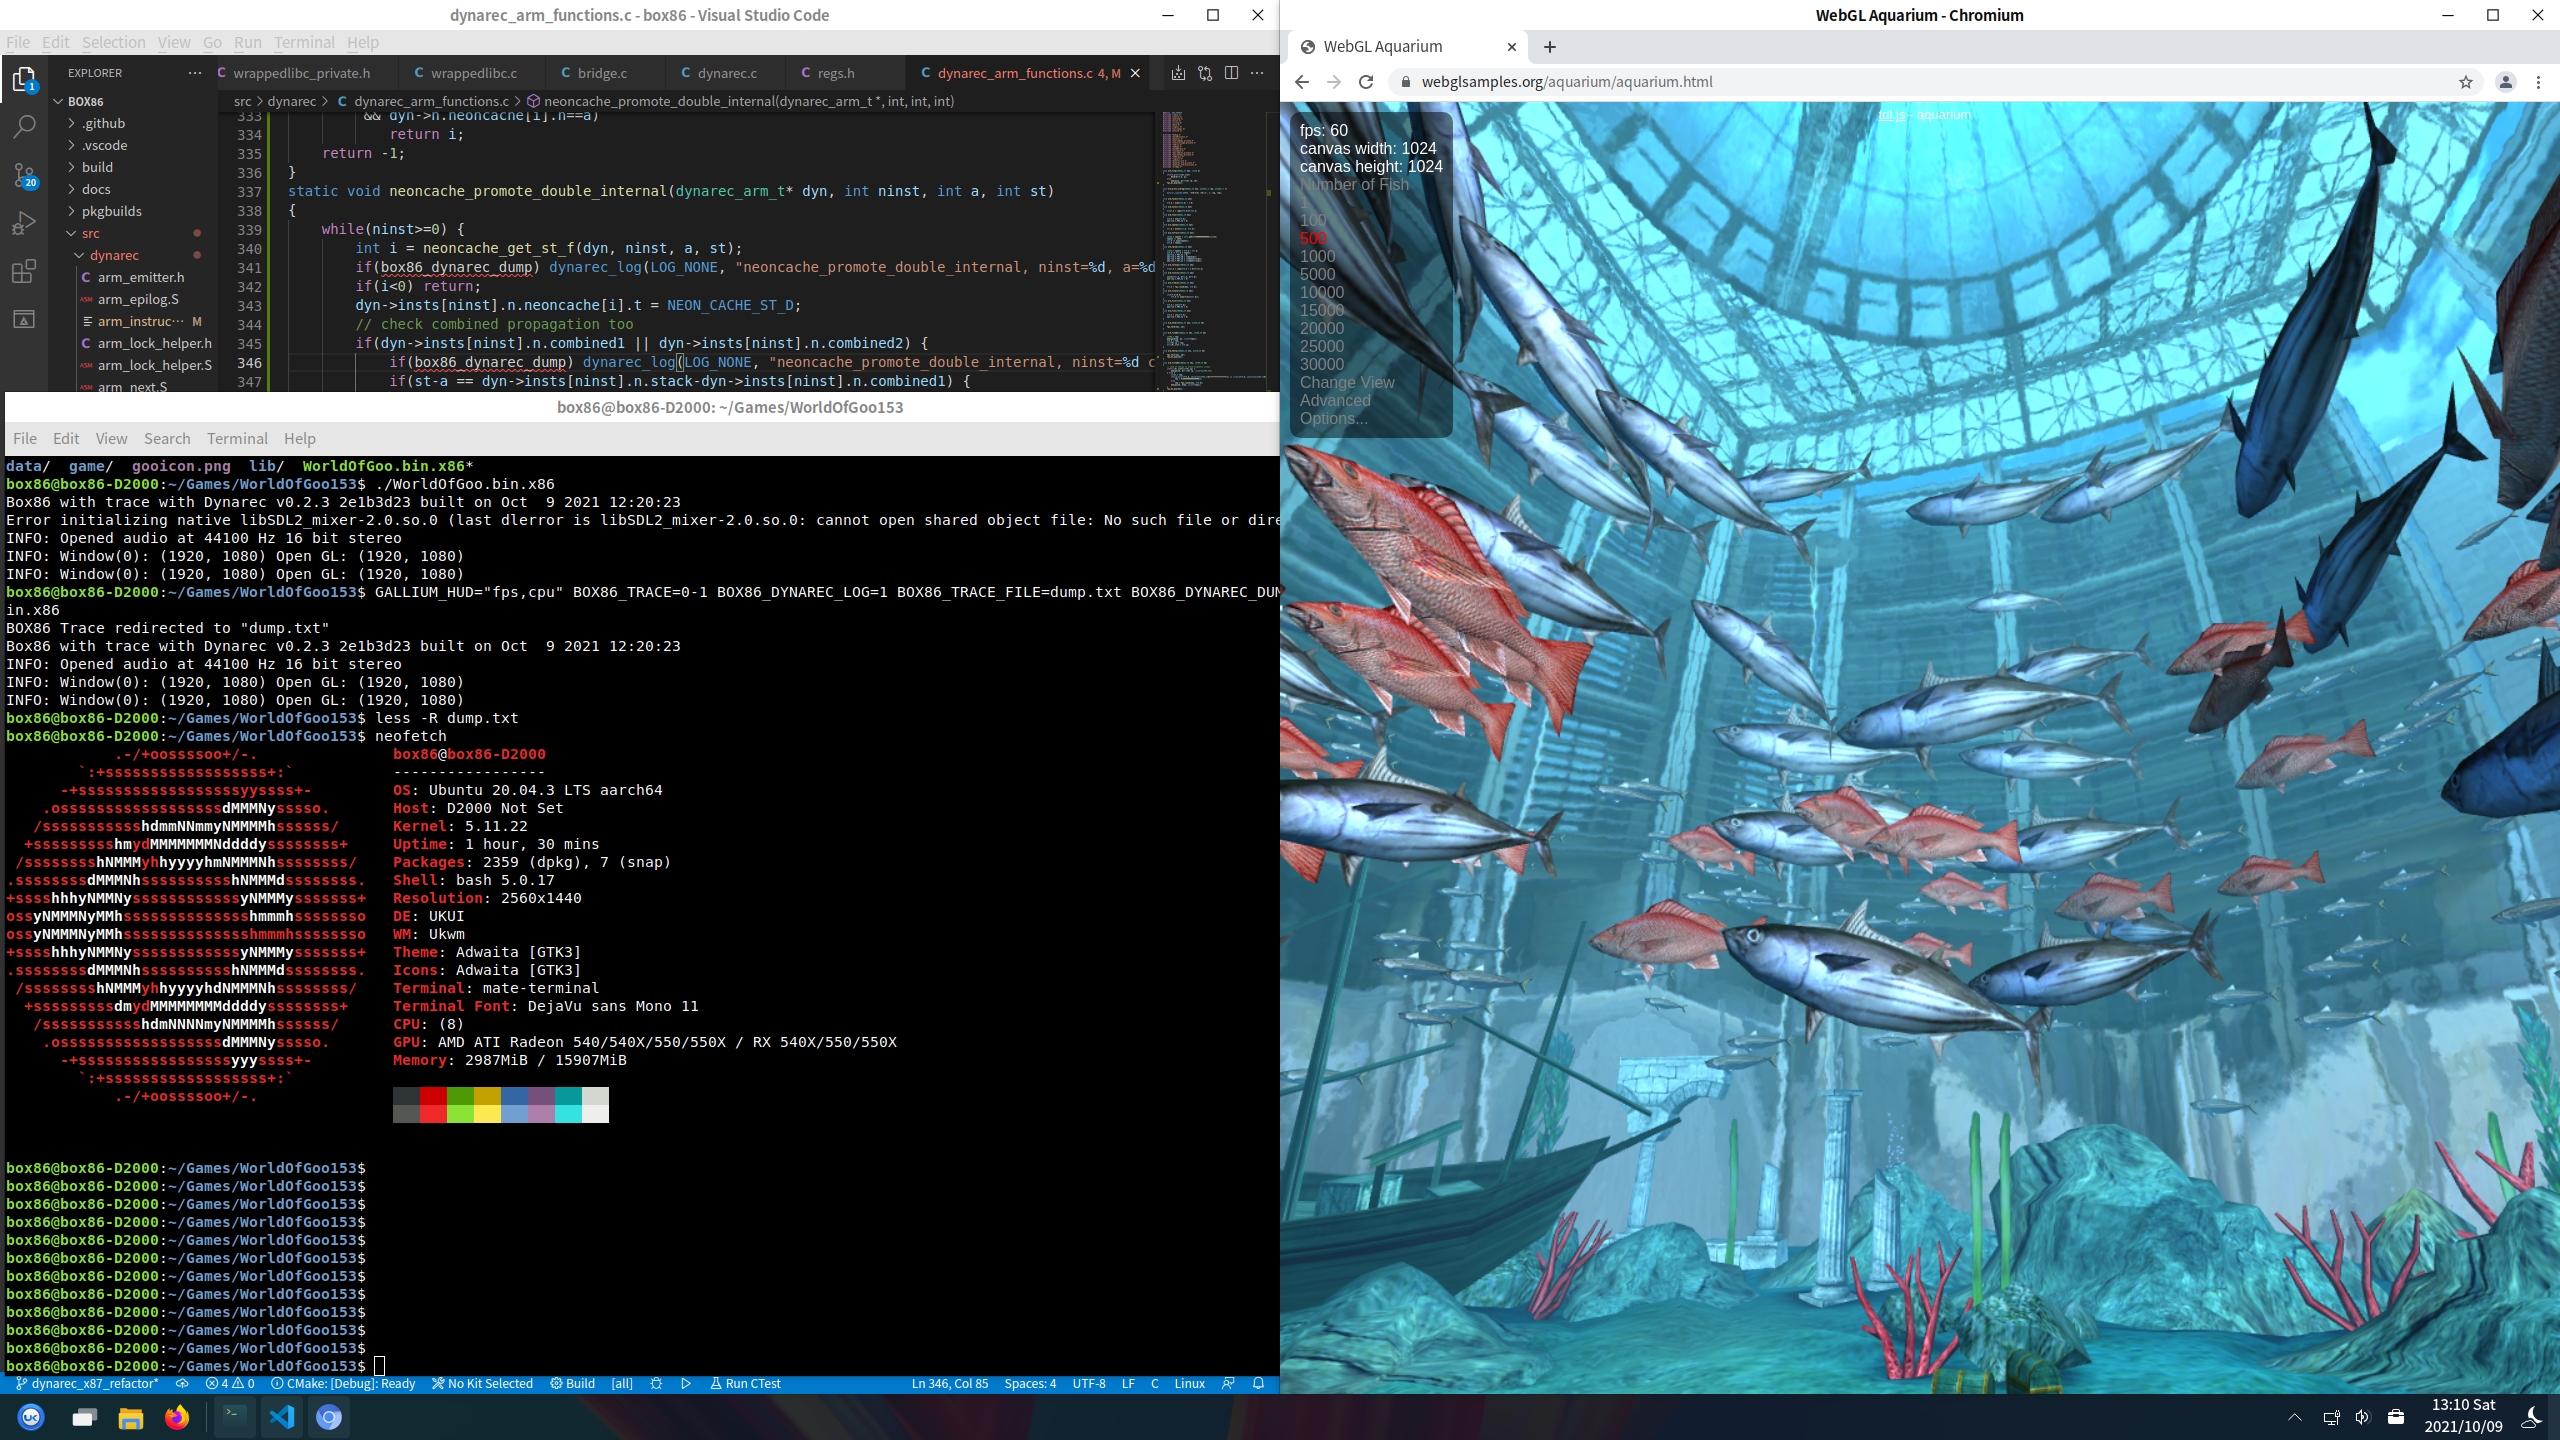Click the CMake debug bug icon in status bar
The height and width of the screenshot is (1440, 2560).
tap(656, 1384)
